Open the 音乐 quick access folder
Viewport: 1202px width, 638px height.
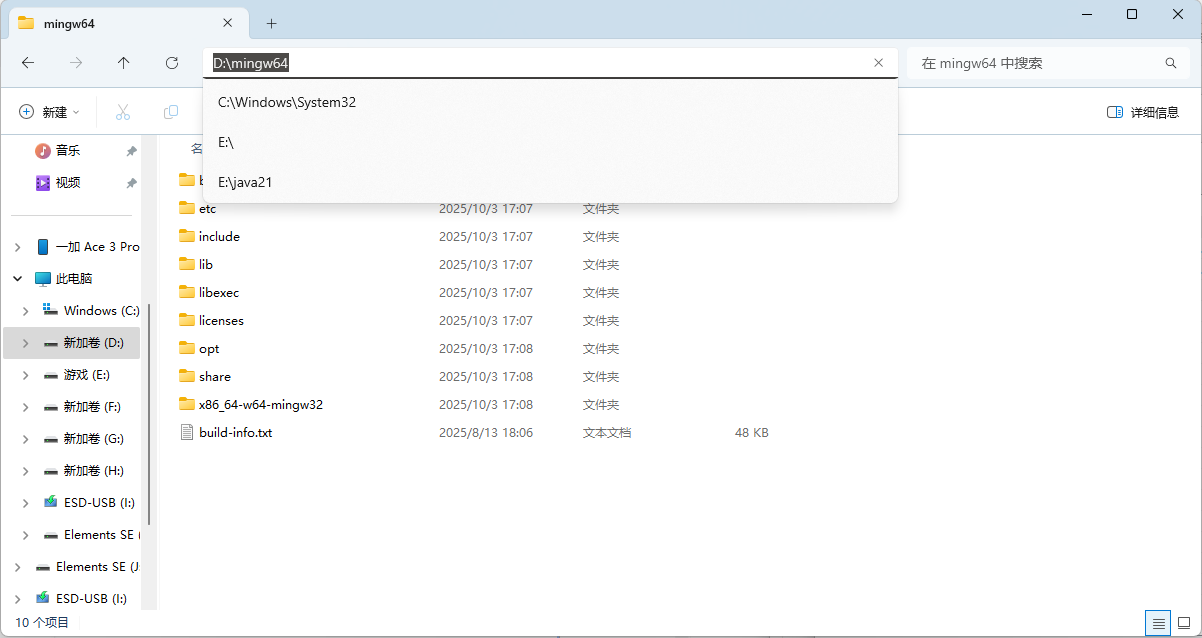coord(67,151)
